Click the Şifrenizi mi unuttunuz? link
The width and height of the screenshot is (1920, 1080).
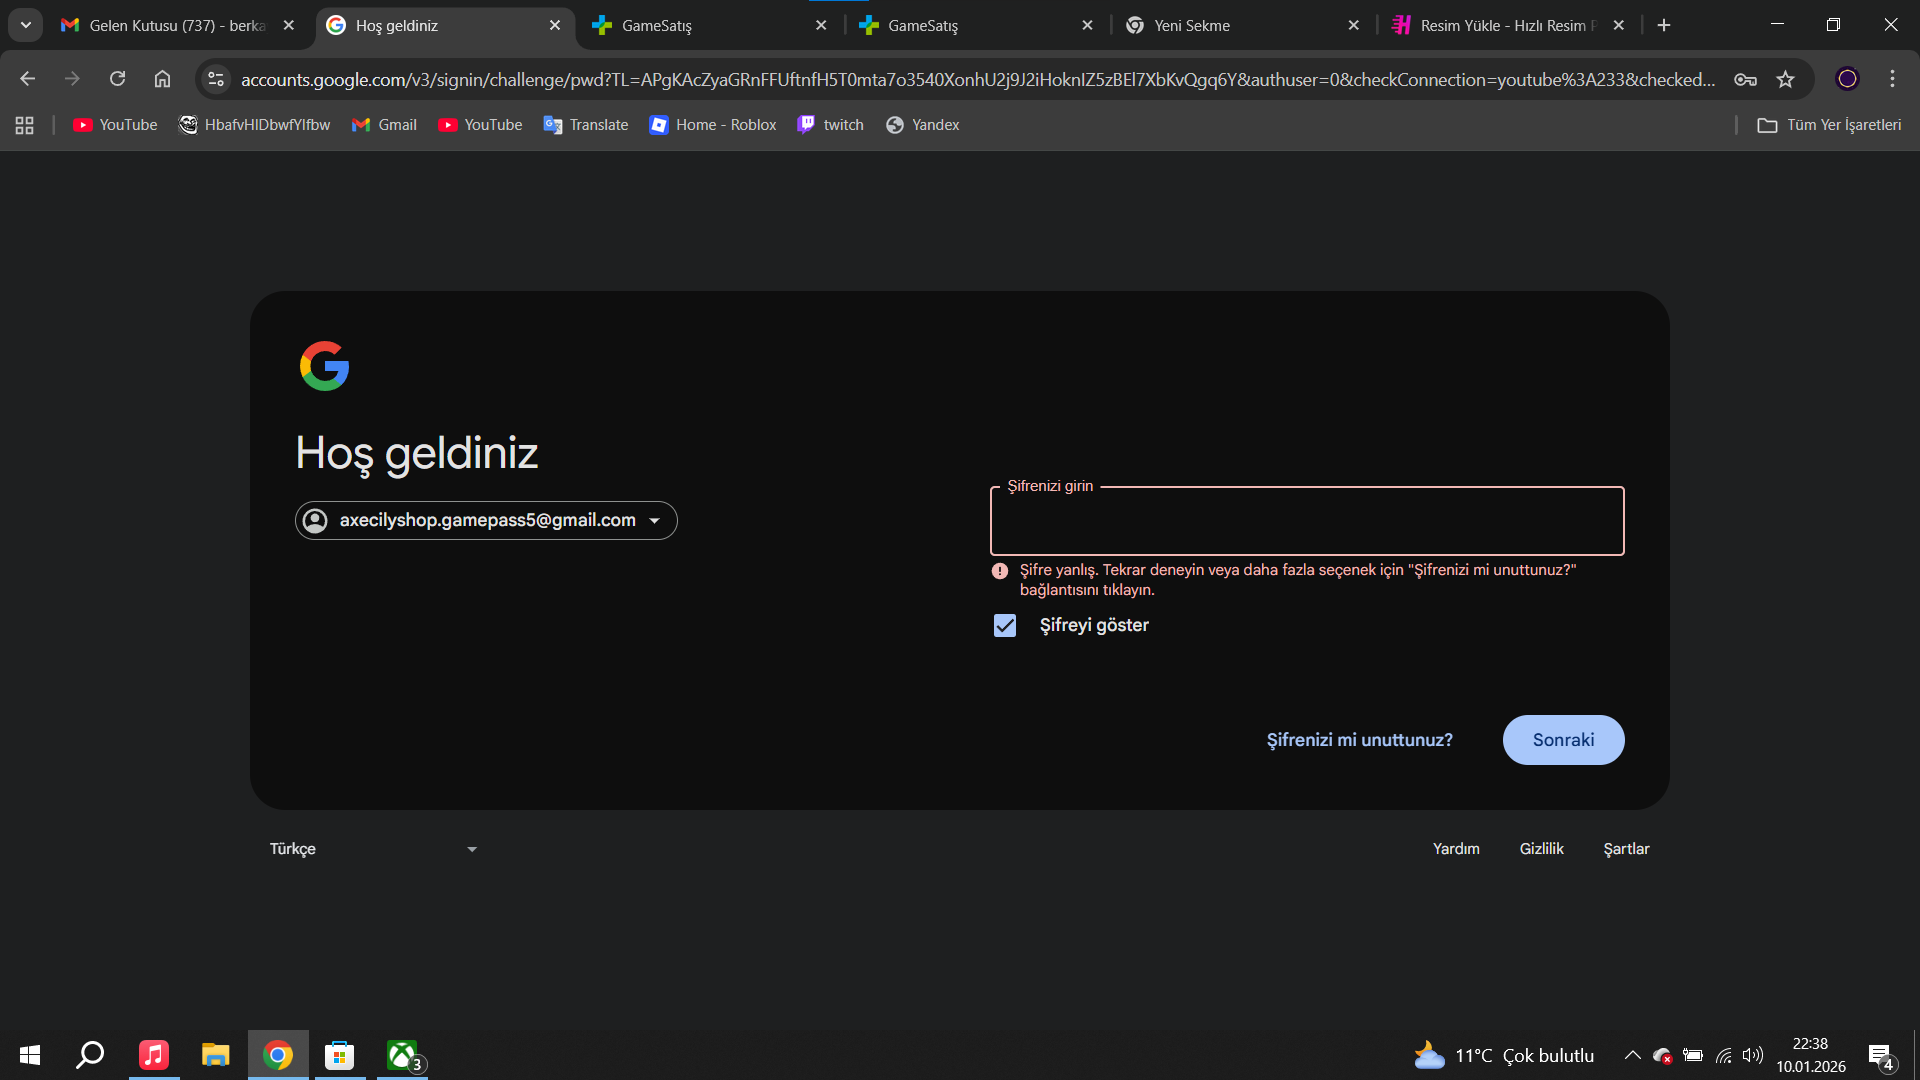pos(1359,740)
